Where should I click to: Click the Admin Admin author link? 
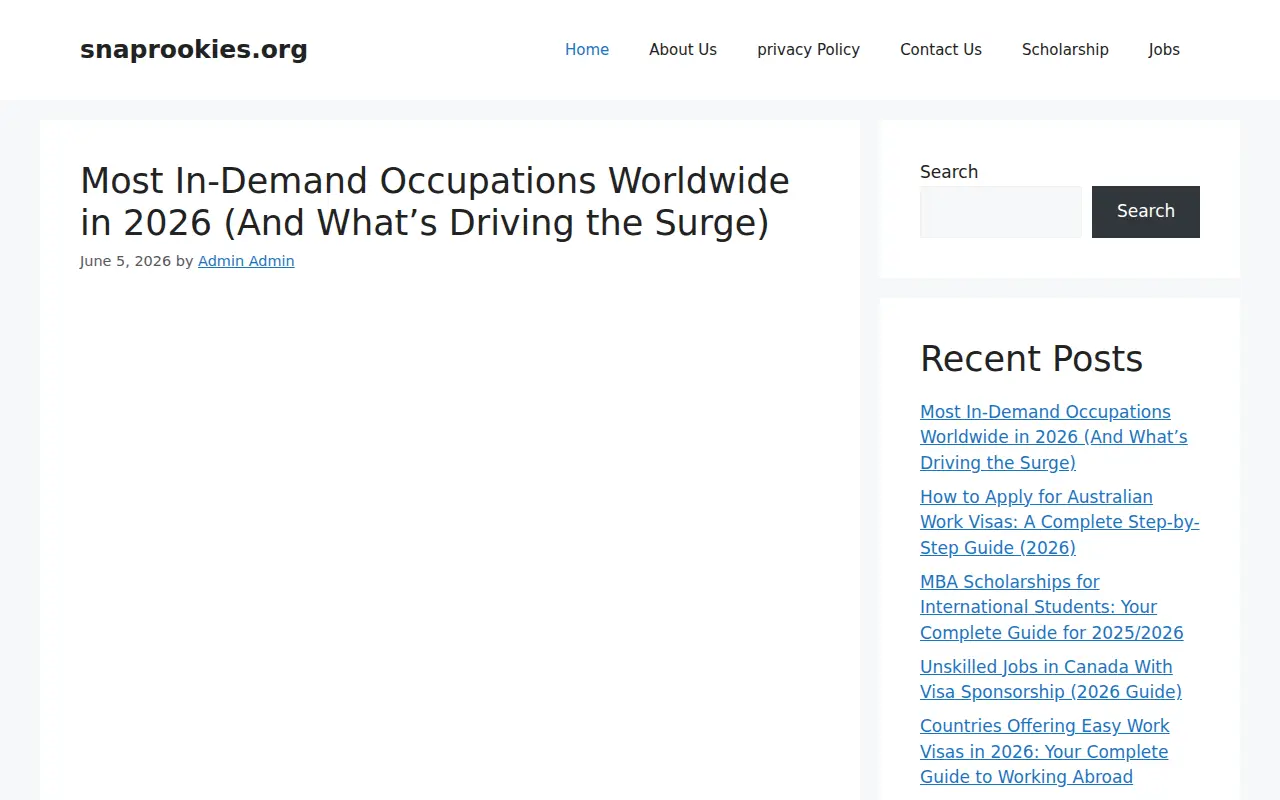click(246, 261)
